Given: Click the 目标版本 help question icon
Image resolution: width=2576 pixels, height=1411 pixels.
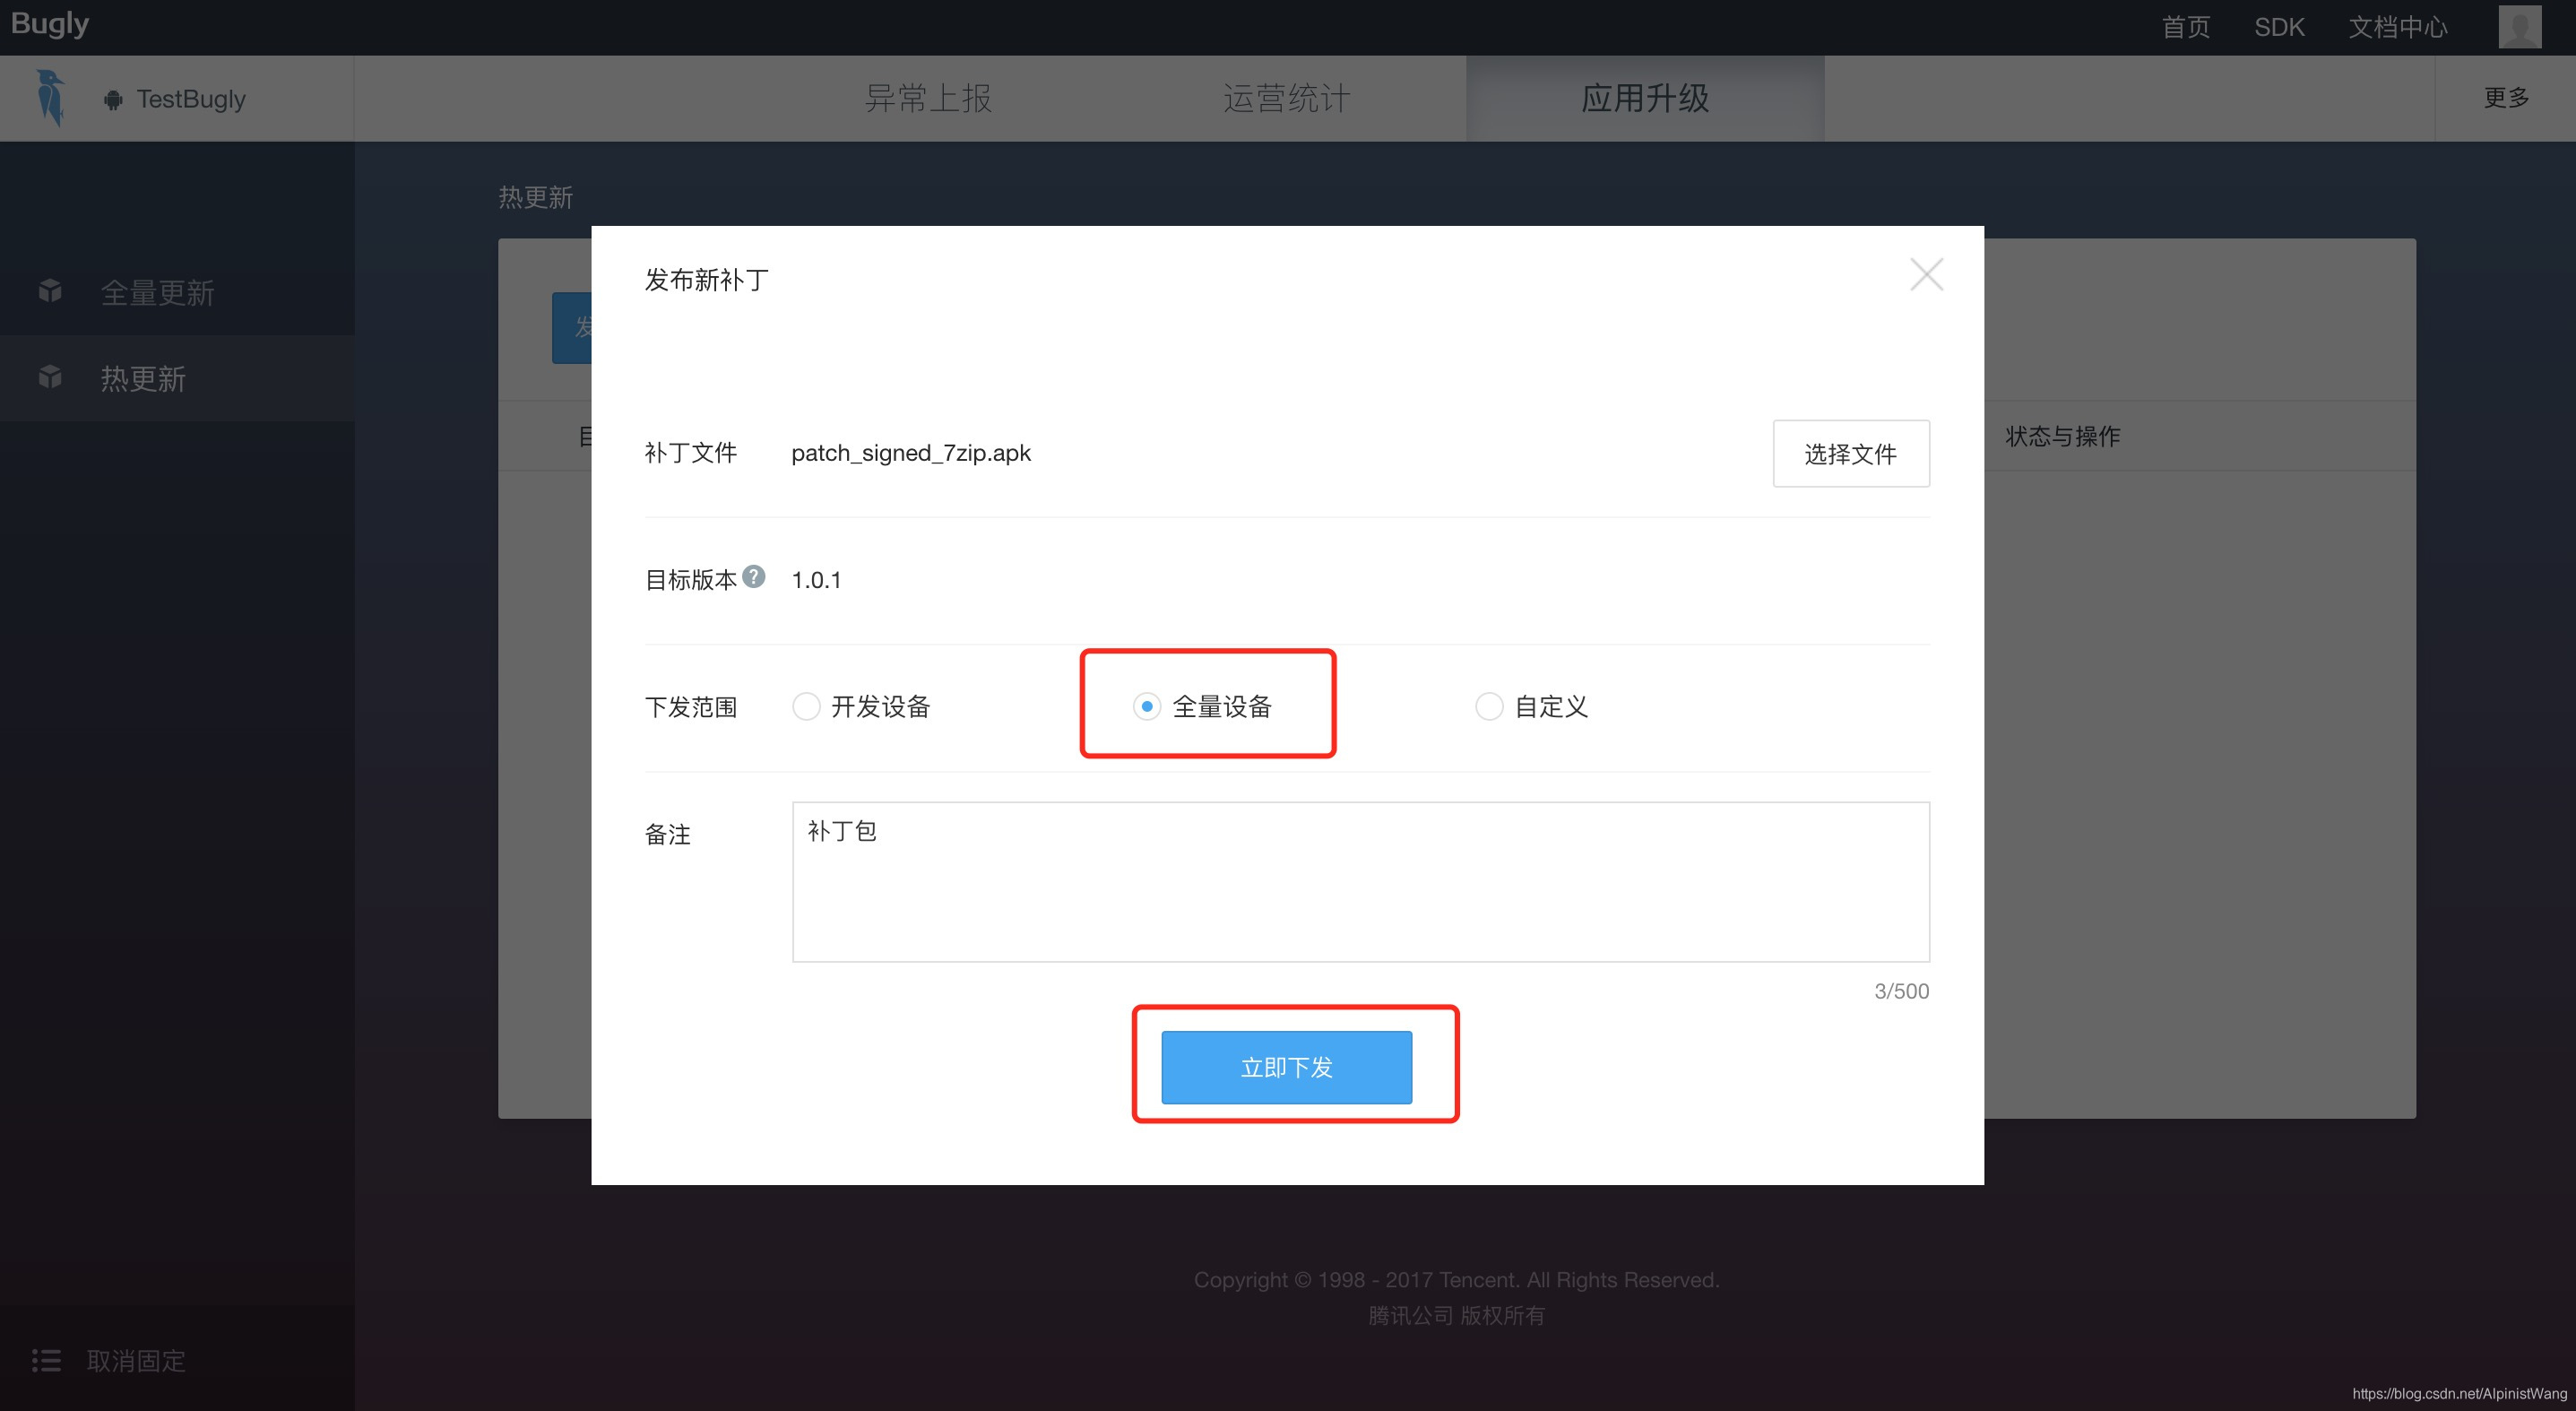Looking at the screenshot, I should tap(754, 576).
